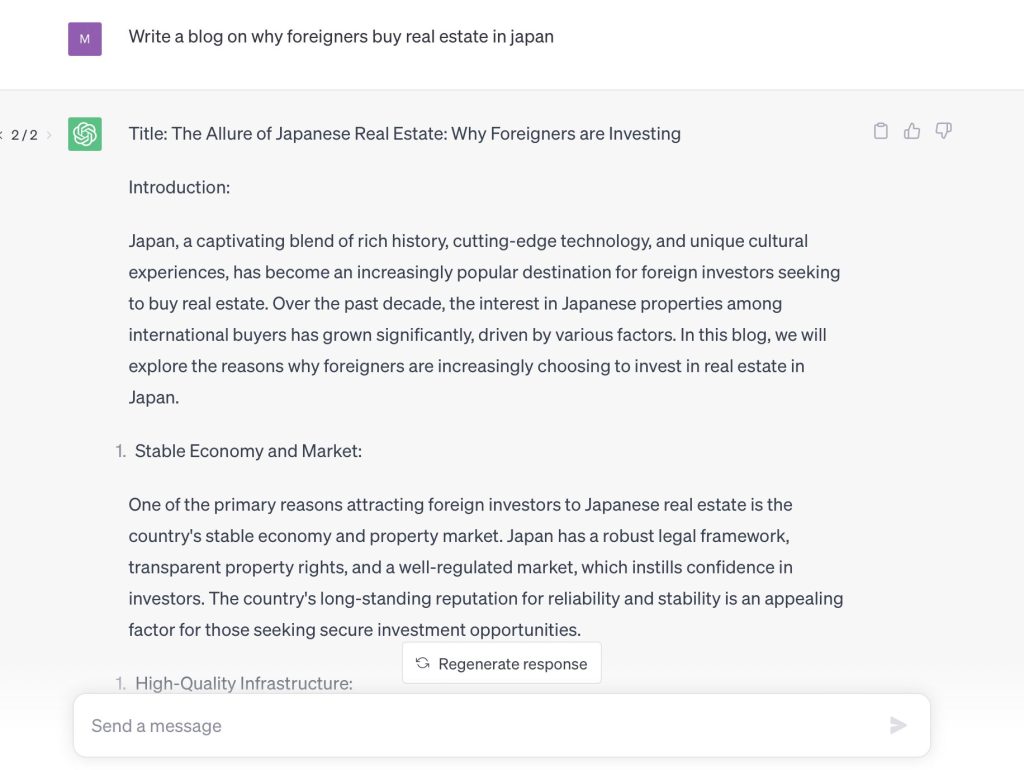Image resolution: width=1024 pixels, height=770 pixels.
Task: Click the 2 / 2 response counter
Action: tap(24, 135)
